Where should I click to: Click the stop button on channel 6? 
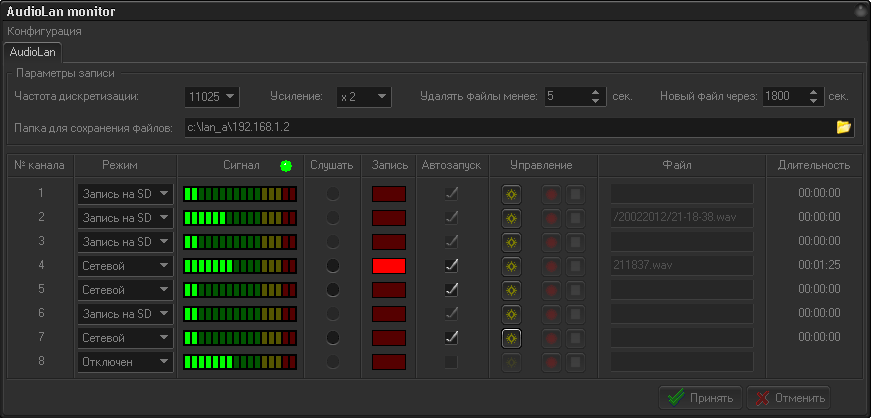[576, 314]
